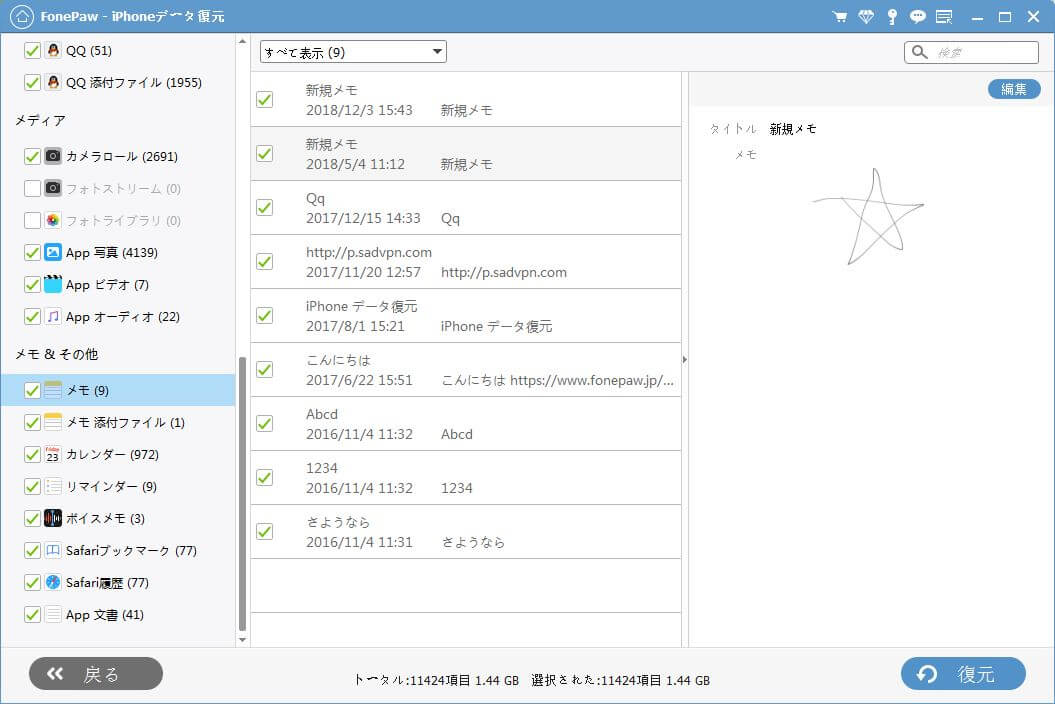The height and width of the screenshot is (704, 1055).
Task: Click the Safariブックマーク book icon
Action: coord(53,550)
